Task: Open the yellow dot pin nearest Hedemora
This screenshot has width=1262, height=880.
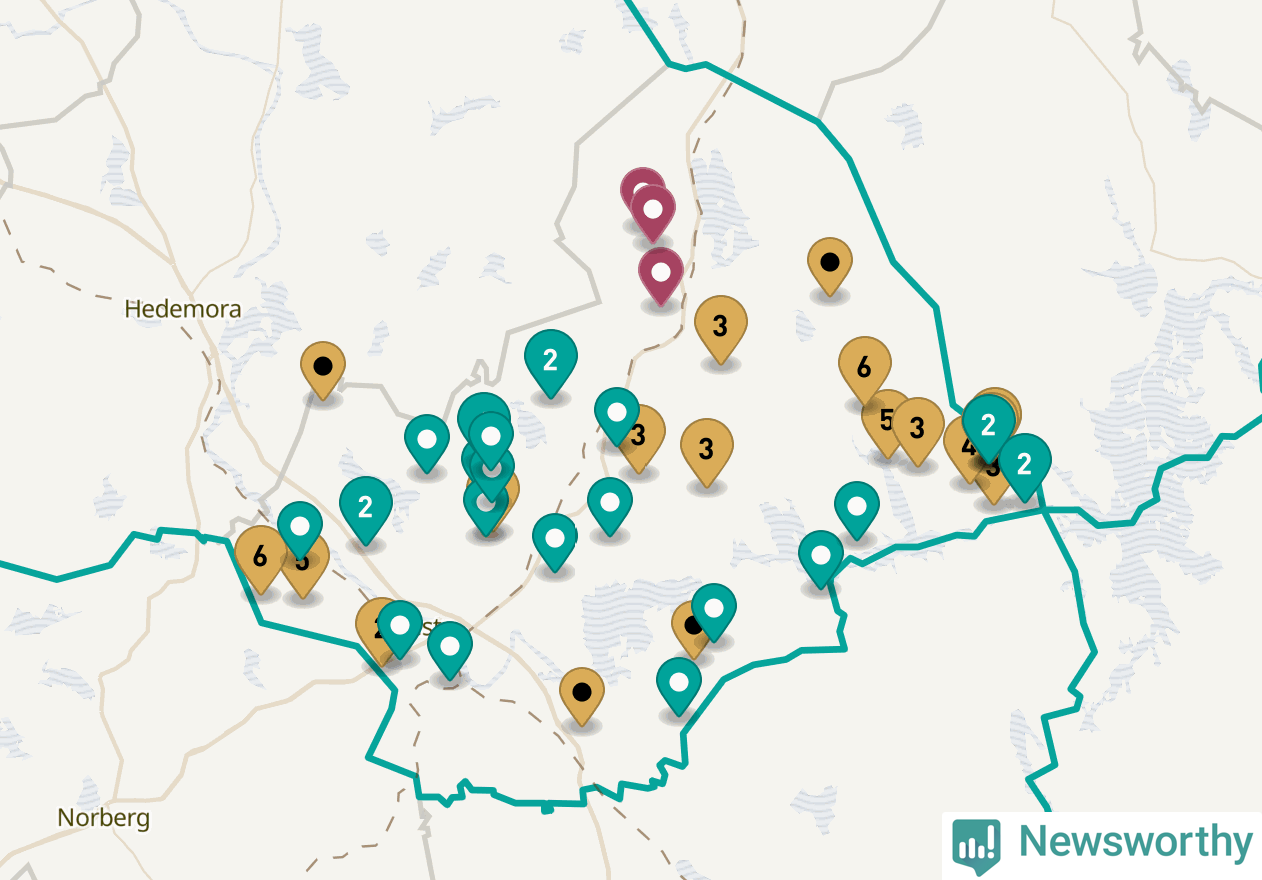Action: pos(323,370)
